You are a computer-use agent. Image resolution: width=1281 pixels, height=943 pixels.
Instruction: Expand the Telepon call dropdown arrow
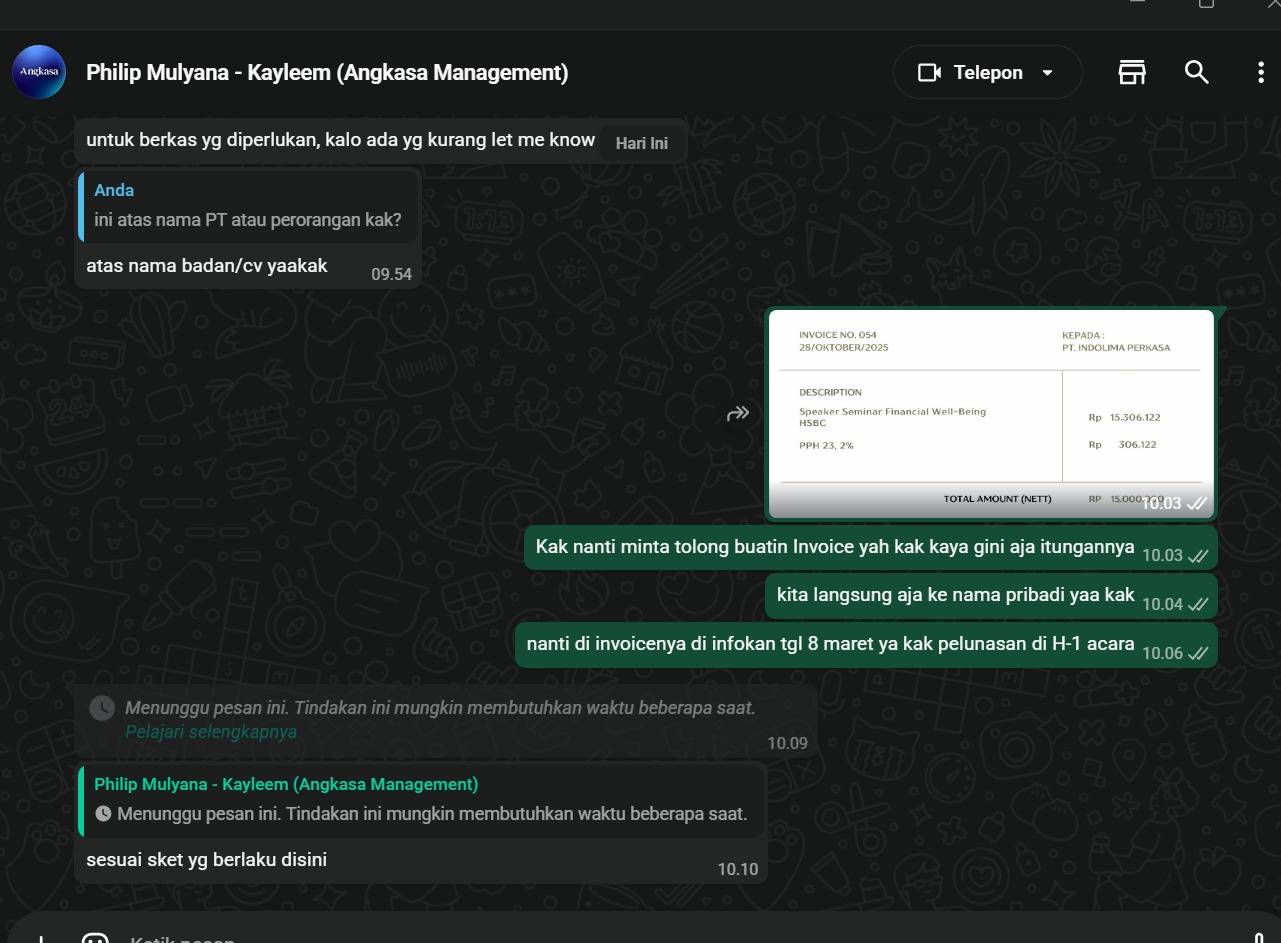coord(1048,73)
